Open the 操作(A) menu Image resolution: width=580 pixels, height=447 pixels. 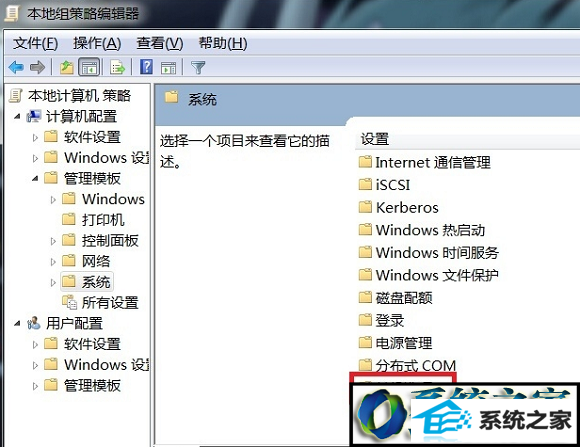click(97, 44)
